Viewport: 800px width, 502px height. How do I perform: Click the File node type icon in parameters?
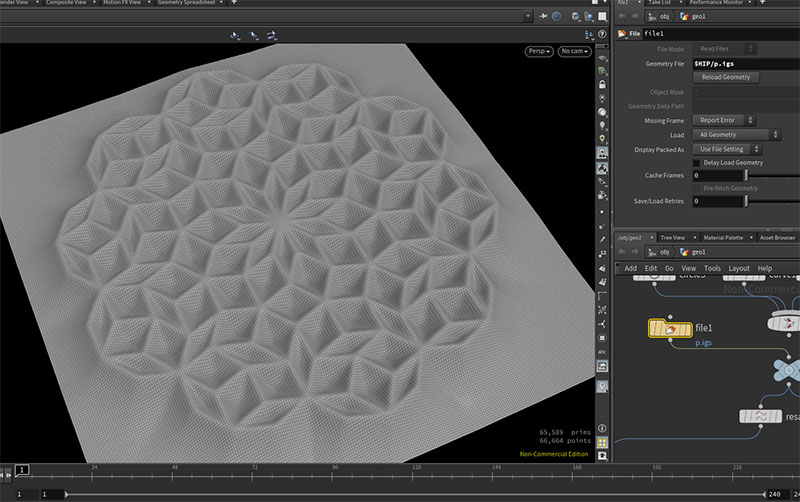tap(622, 34)
